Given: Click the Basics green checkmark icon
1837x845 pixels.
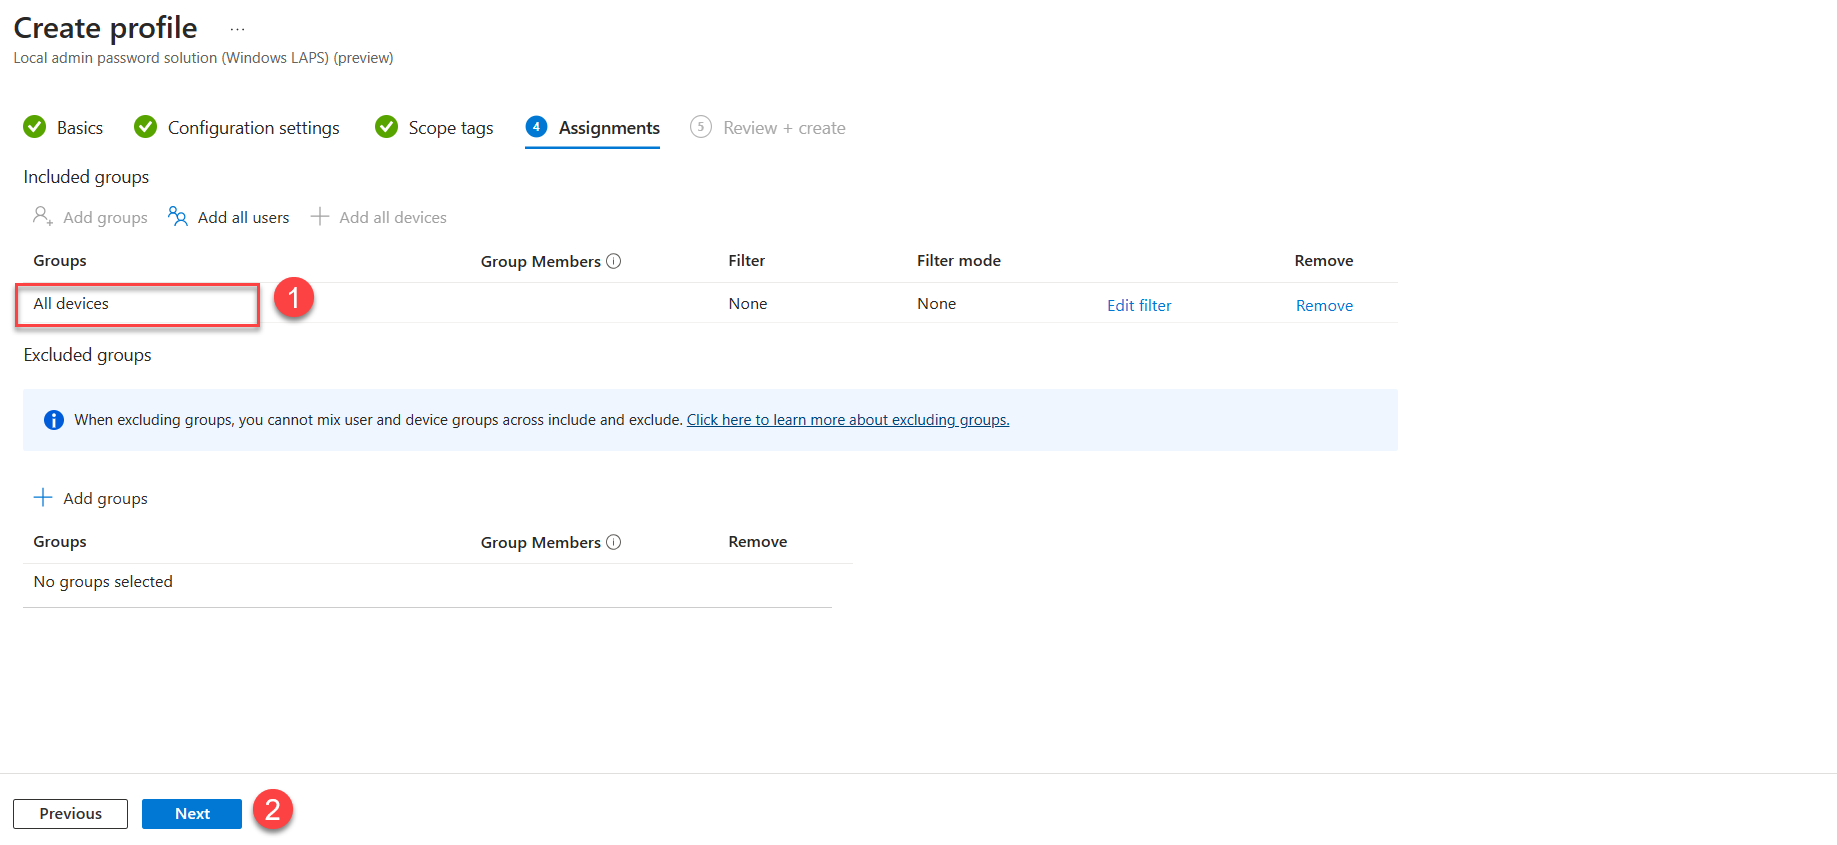Looking at the screenshot, I should (35, 127).
